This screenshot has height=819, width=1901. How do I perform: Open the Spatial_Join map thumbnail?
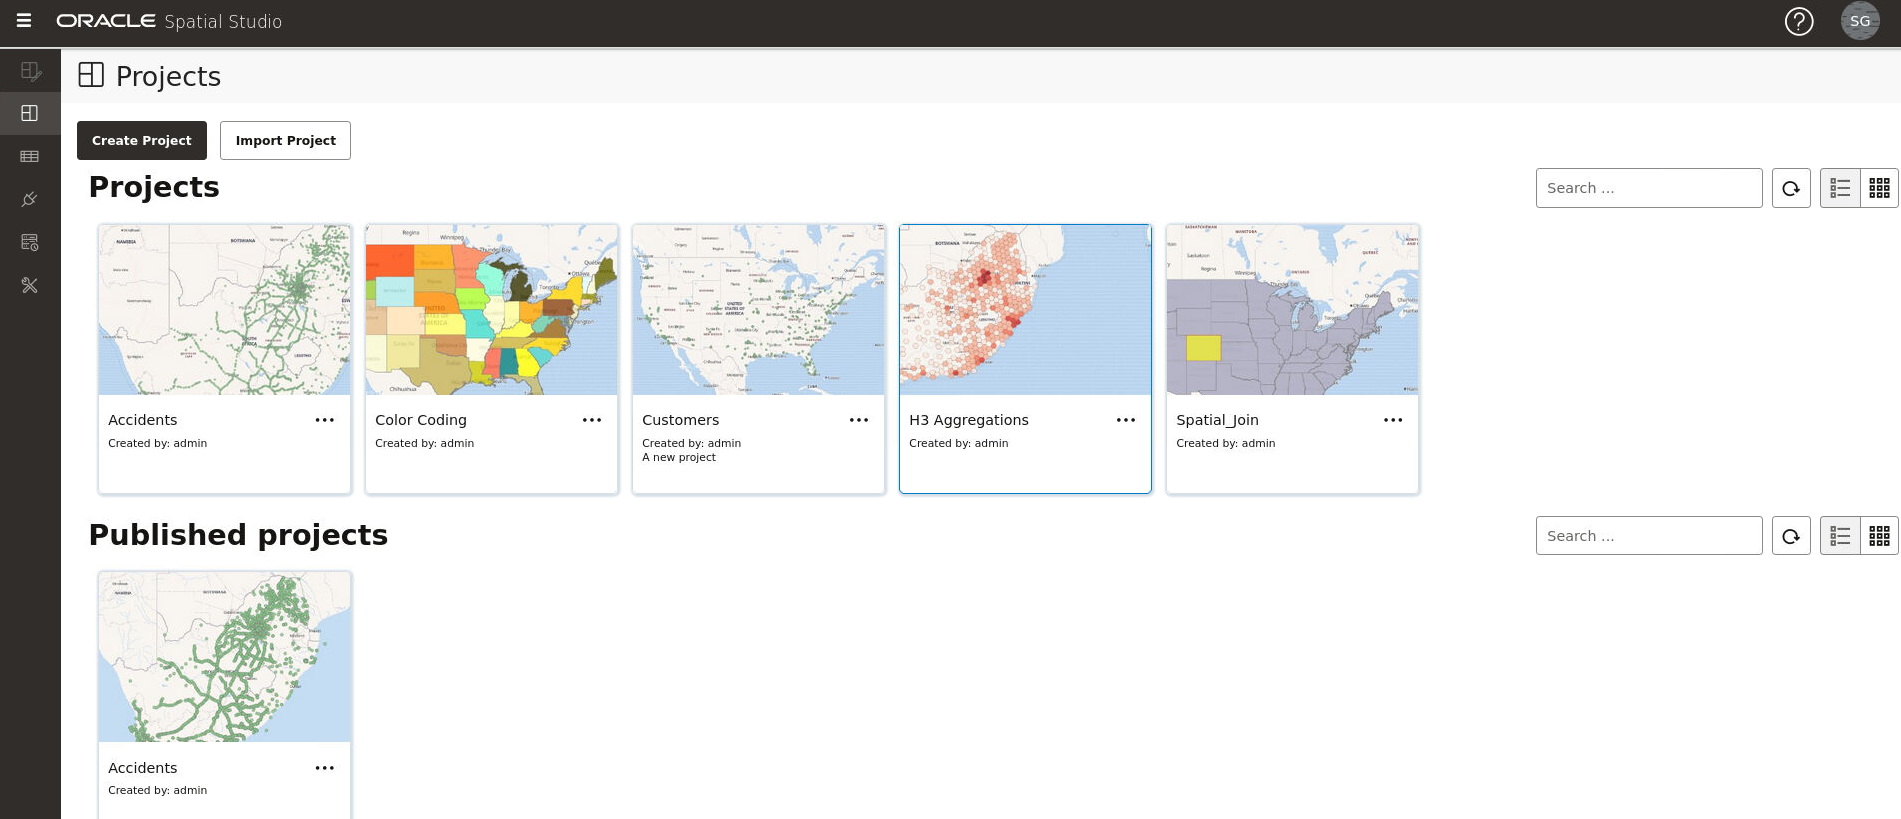coord(1293,310)
